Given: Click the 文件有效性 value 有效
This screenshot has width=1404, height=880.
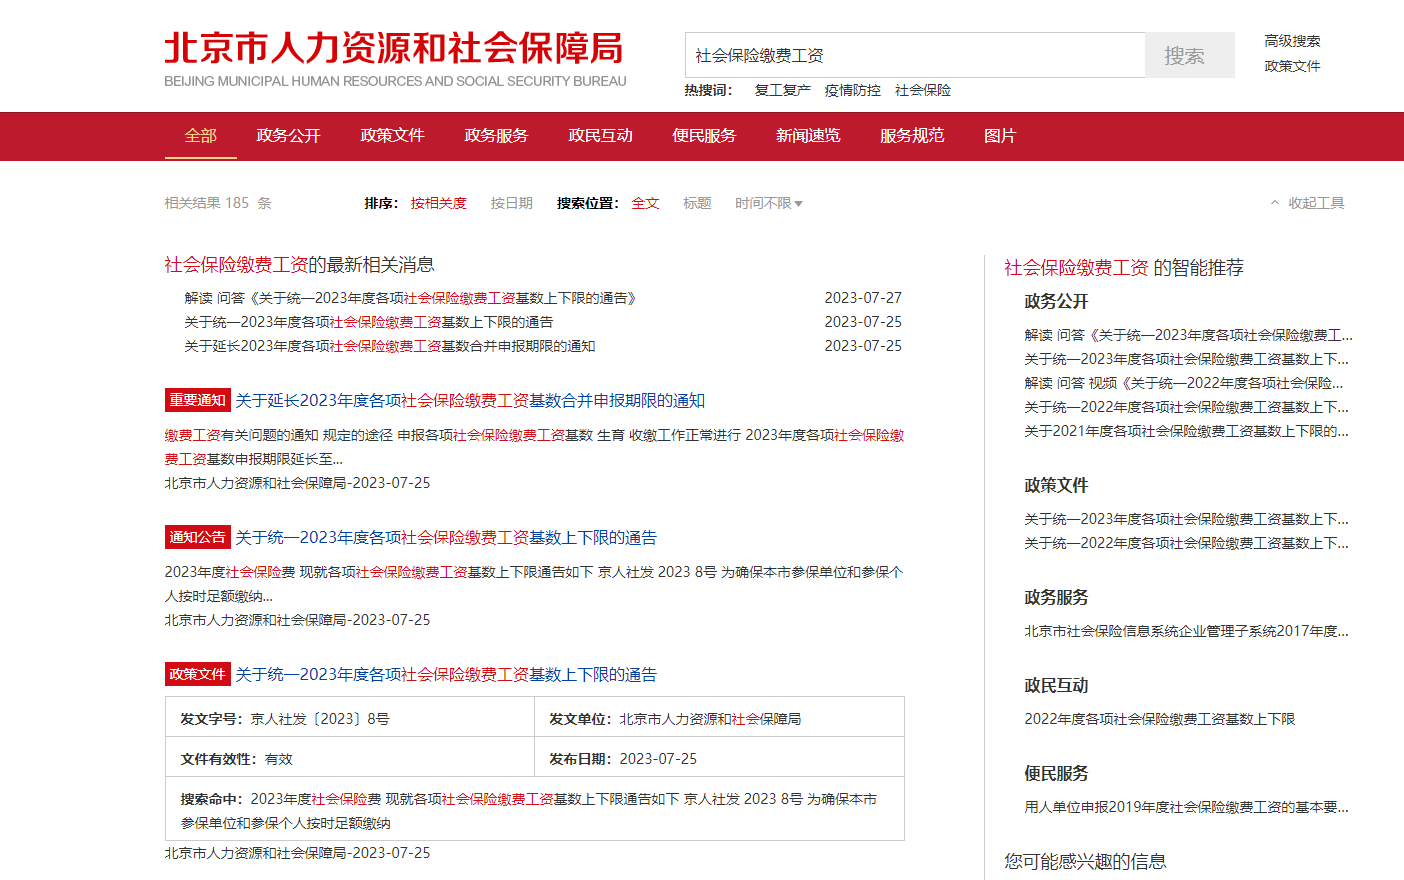Looking at the screenshot, I should coord(279,759).
